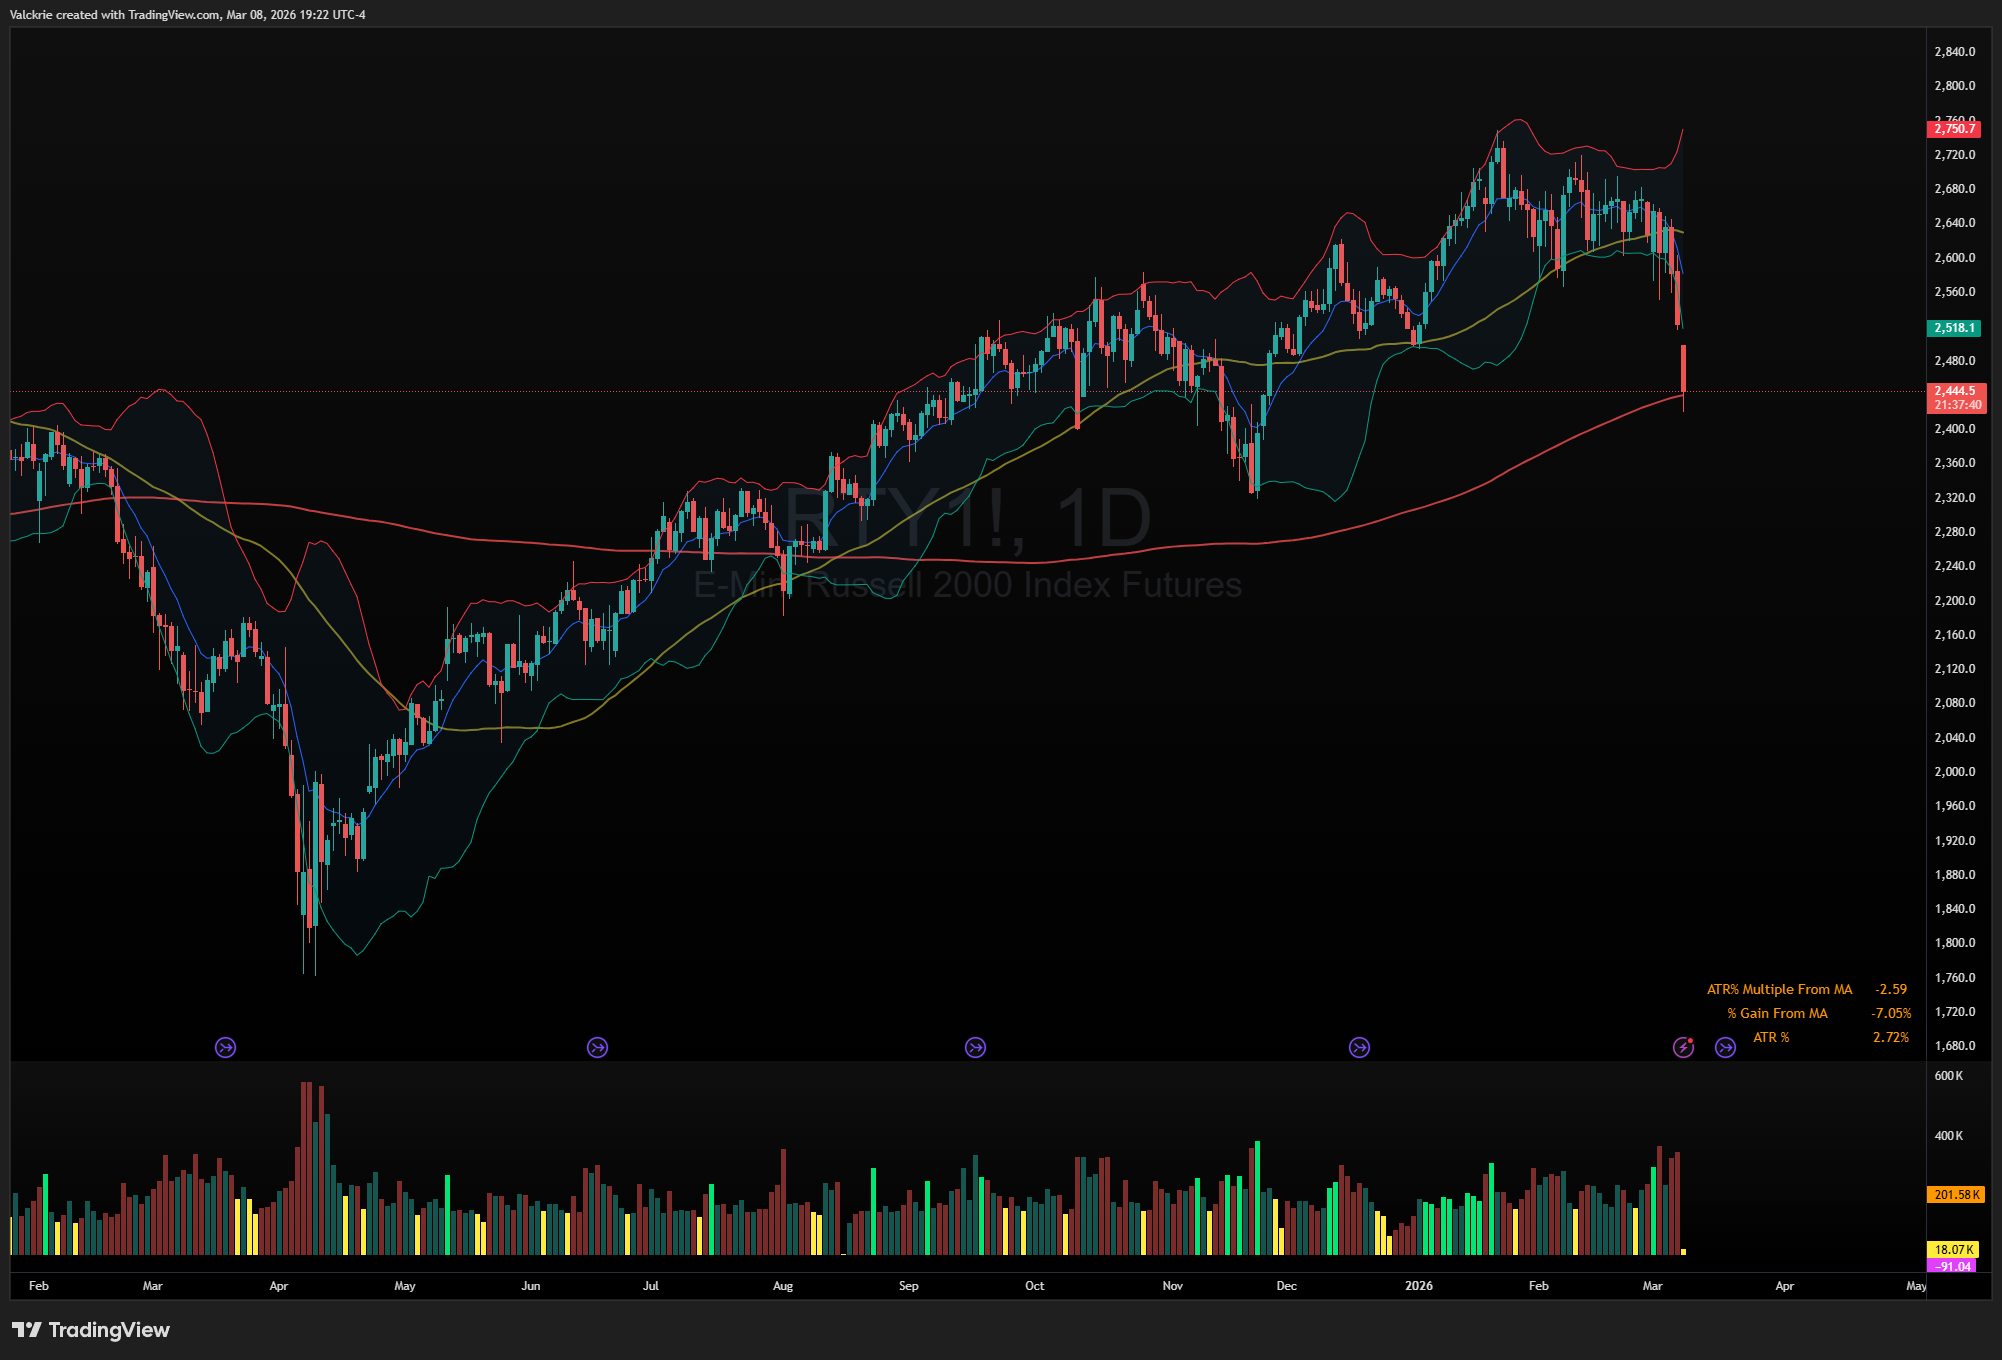Click the orange 201.58K volume label
The height and width of the screenshot is (1360, 2002).
click(x=1955, y=1195)
